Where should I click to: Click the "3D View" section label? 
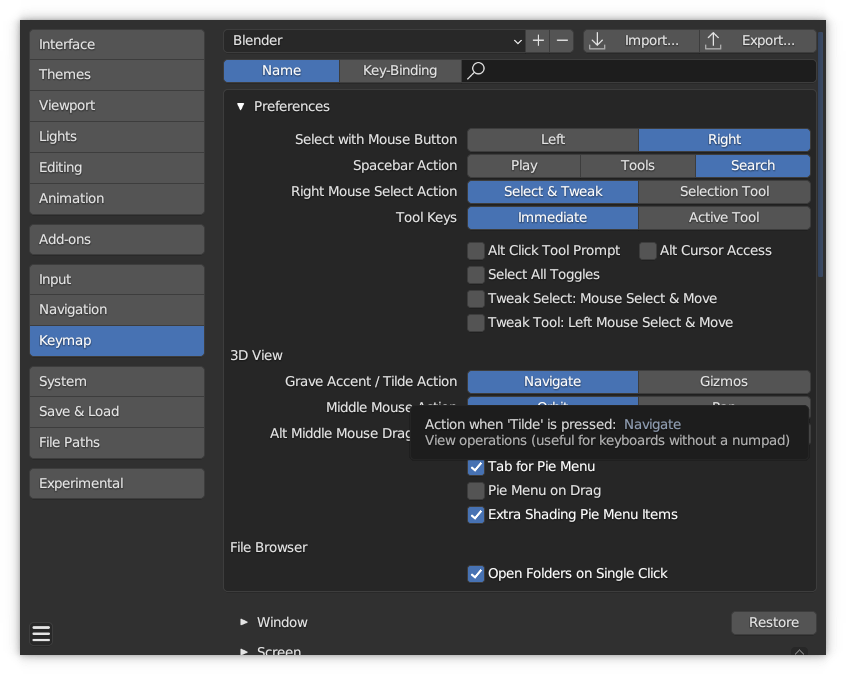point(256,356)
